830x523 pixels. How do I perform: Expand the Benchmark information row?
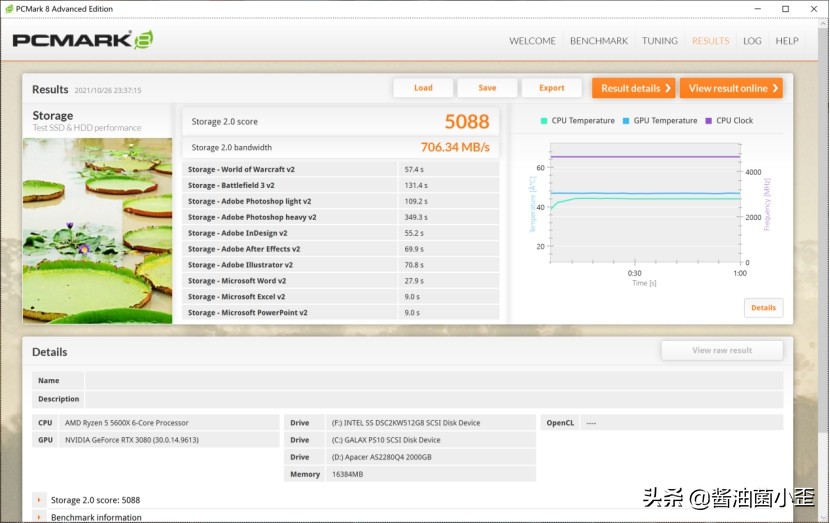pos(39,517)
